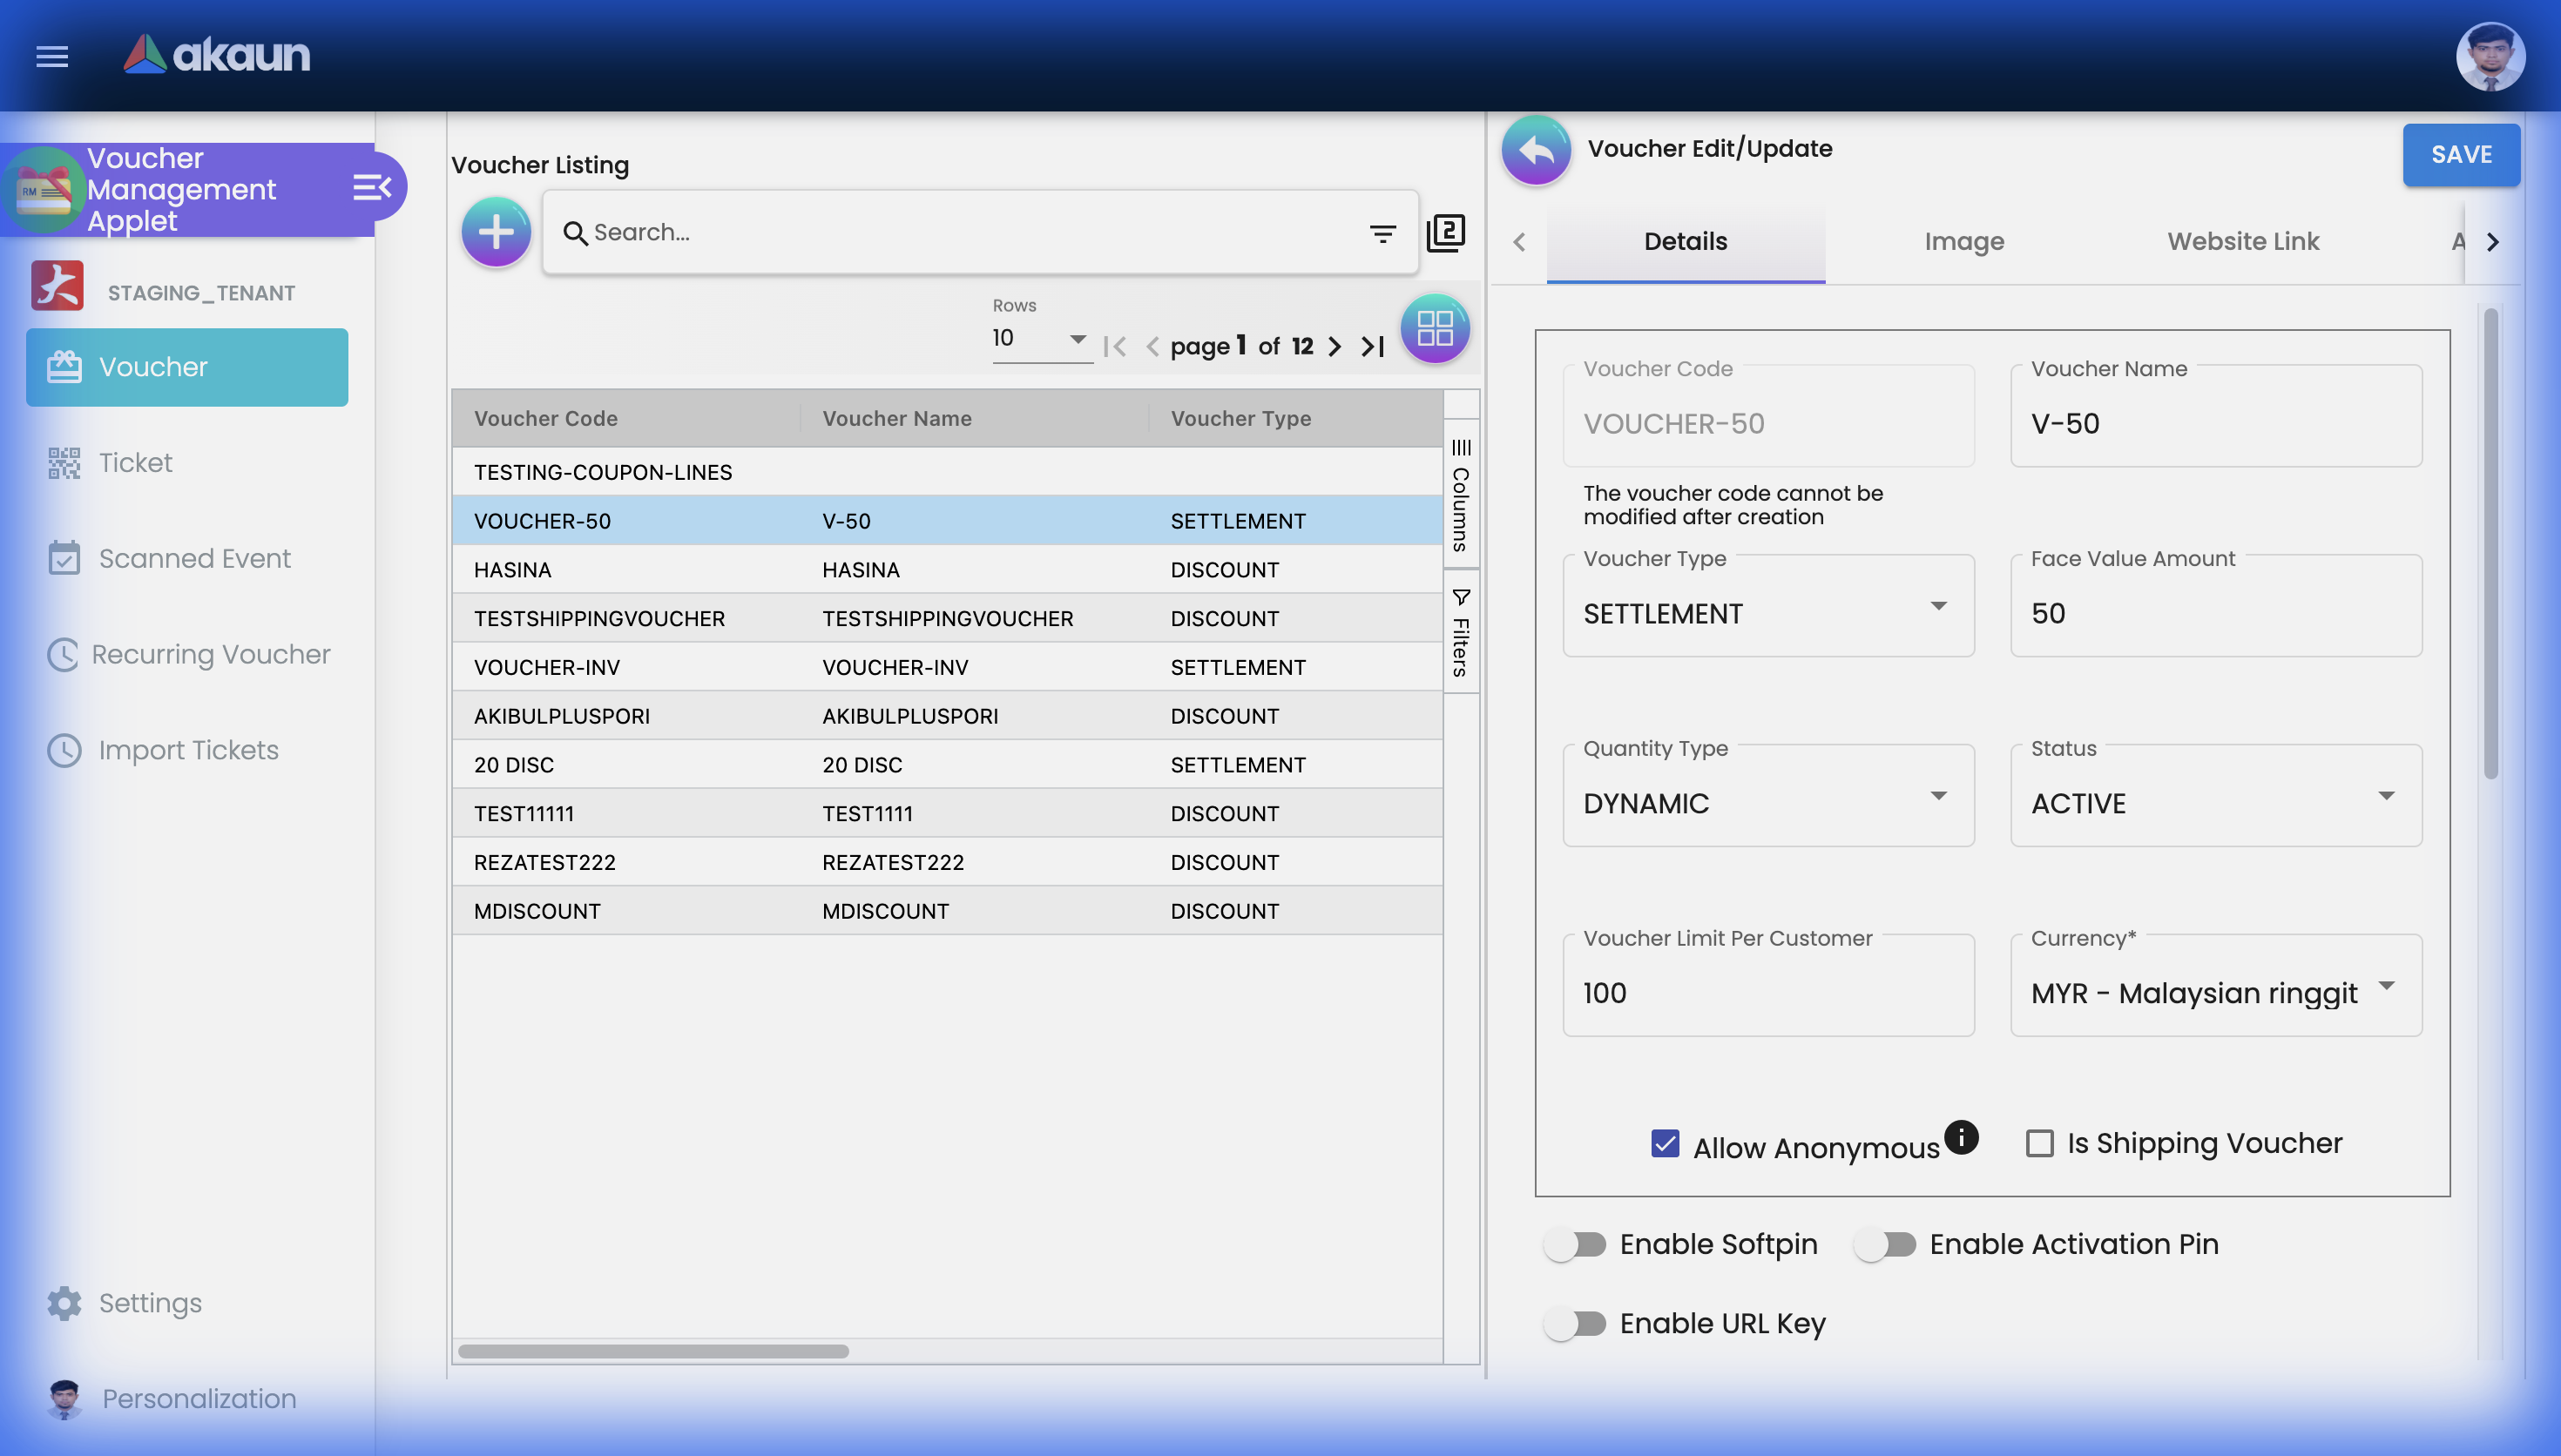
Task: Switch to the Image tab
Action: (1963, 241)
